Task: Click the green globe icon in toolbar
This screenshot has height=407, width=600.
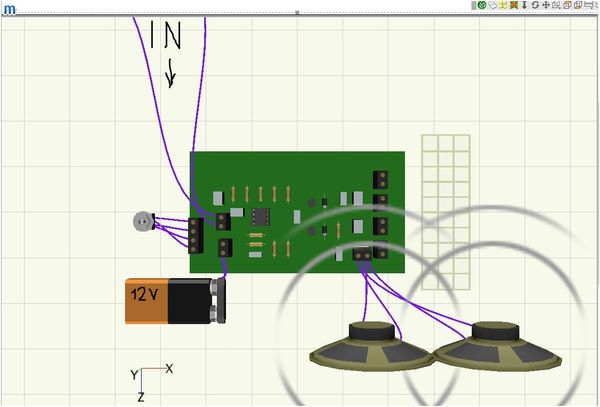Action: [481, 5]
